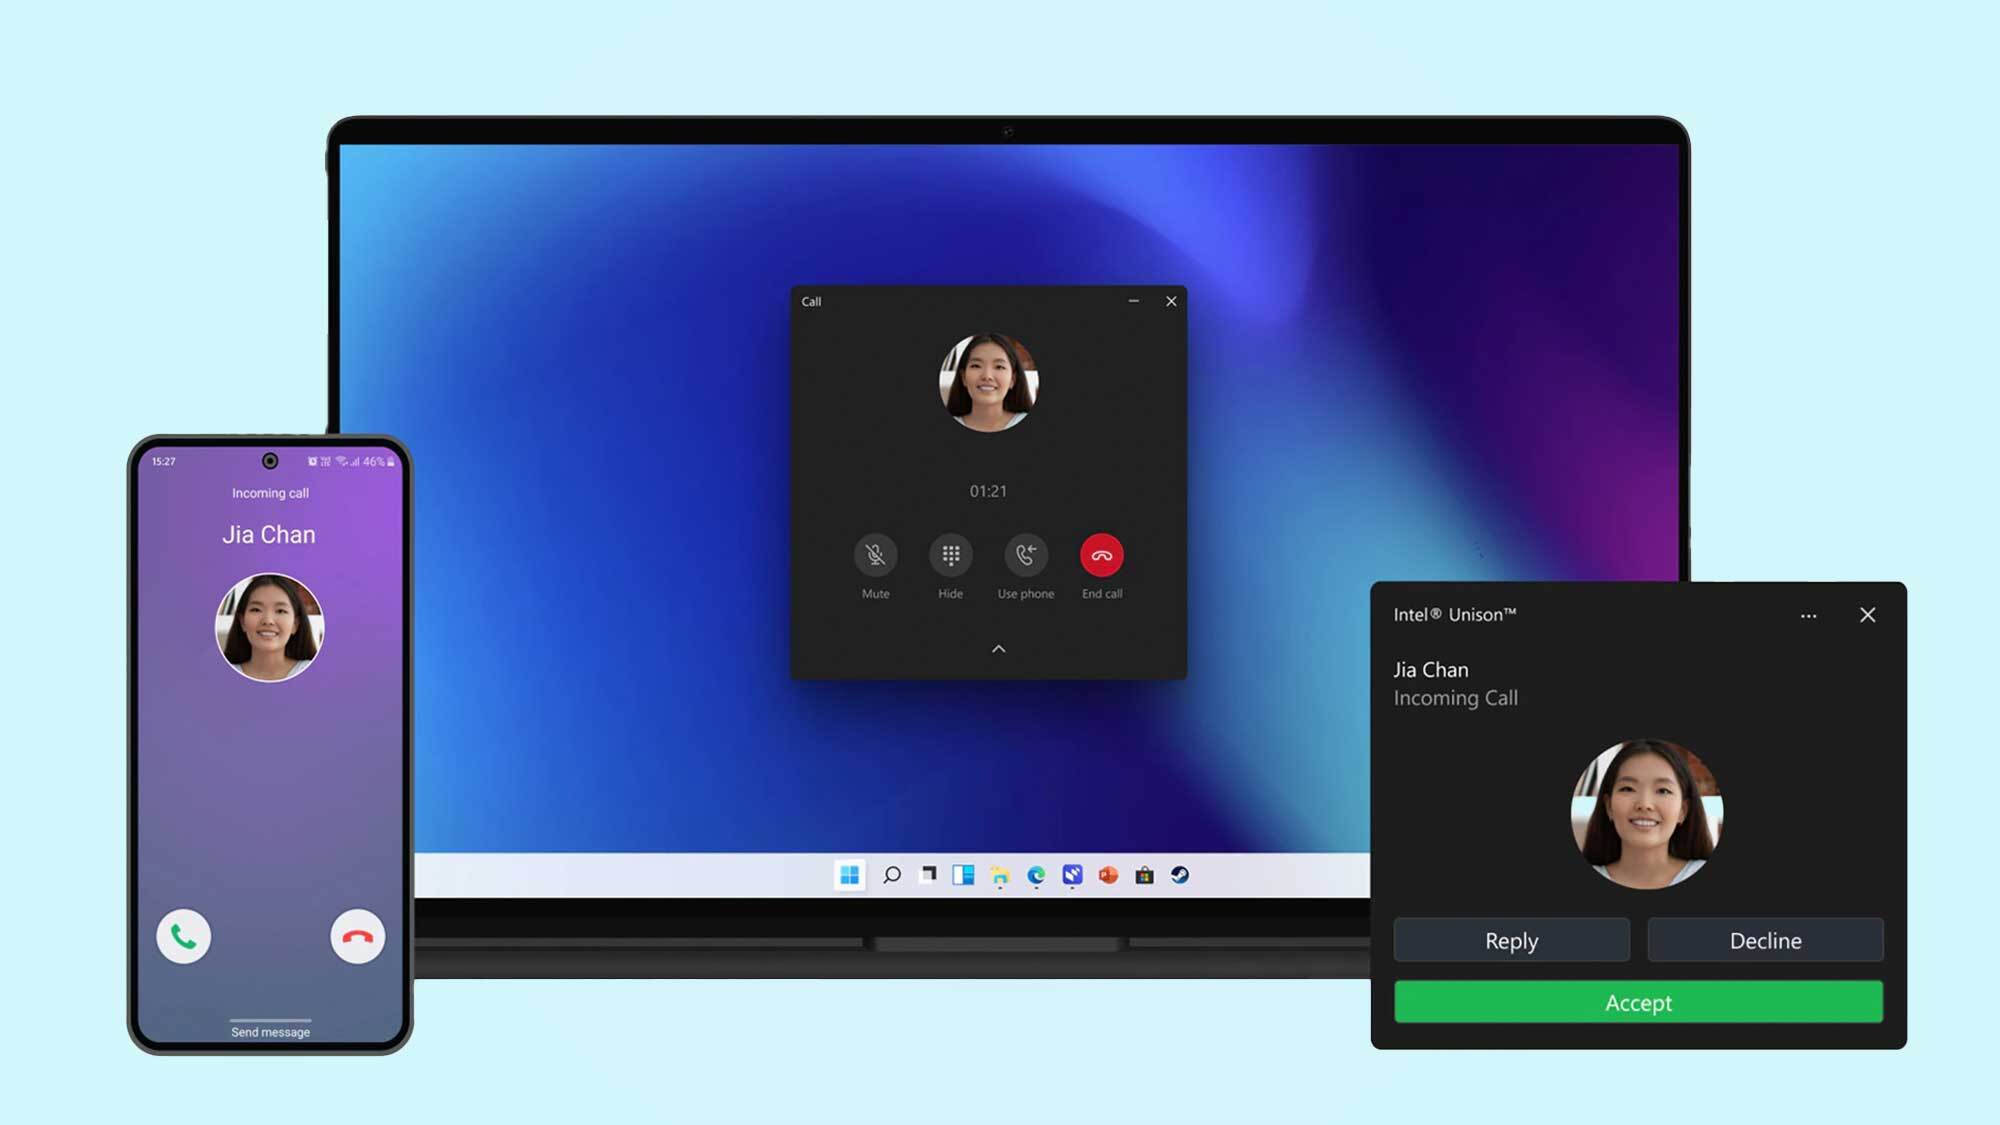The height and width of the screenshot is (1125, 2000).
Task: Select the Hide call option
Action: click(x=951, y=554)
